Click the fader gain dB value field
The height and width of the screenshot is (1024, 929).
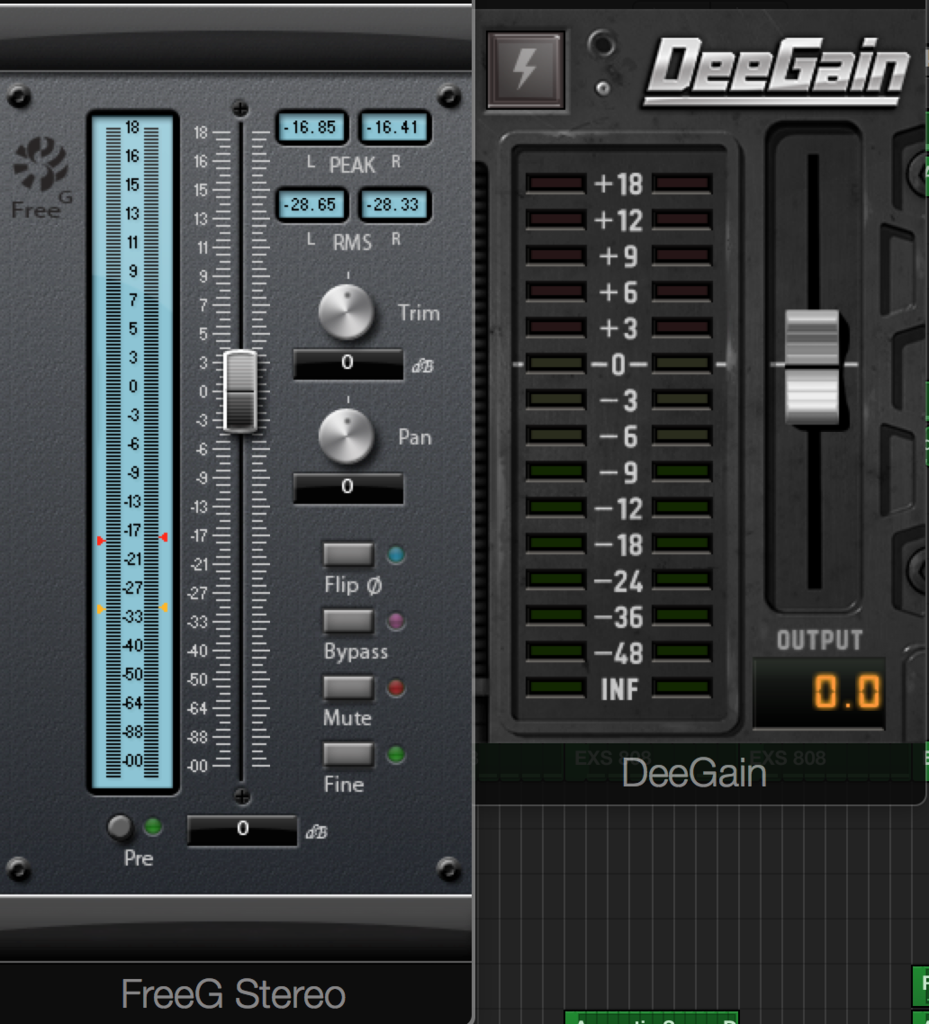[x=242, y=829]
